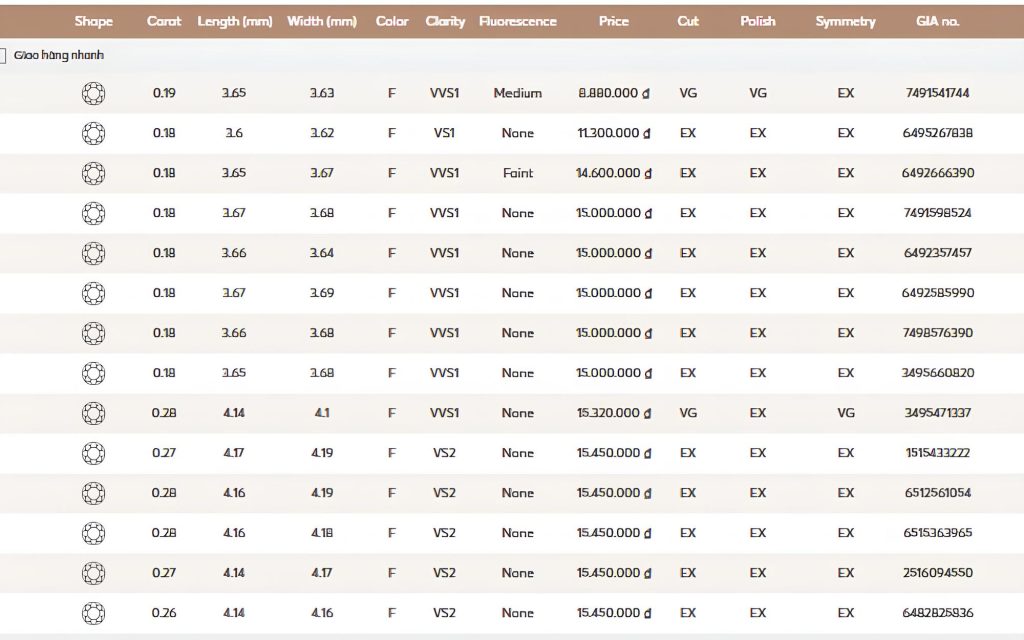Screen dimensions: 1024x640
Task: Open GIA number 1515433222
Action: click(x=938, y=453)
